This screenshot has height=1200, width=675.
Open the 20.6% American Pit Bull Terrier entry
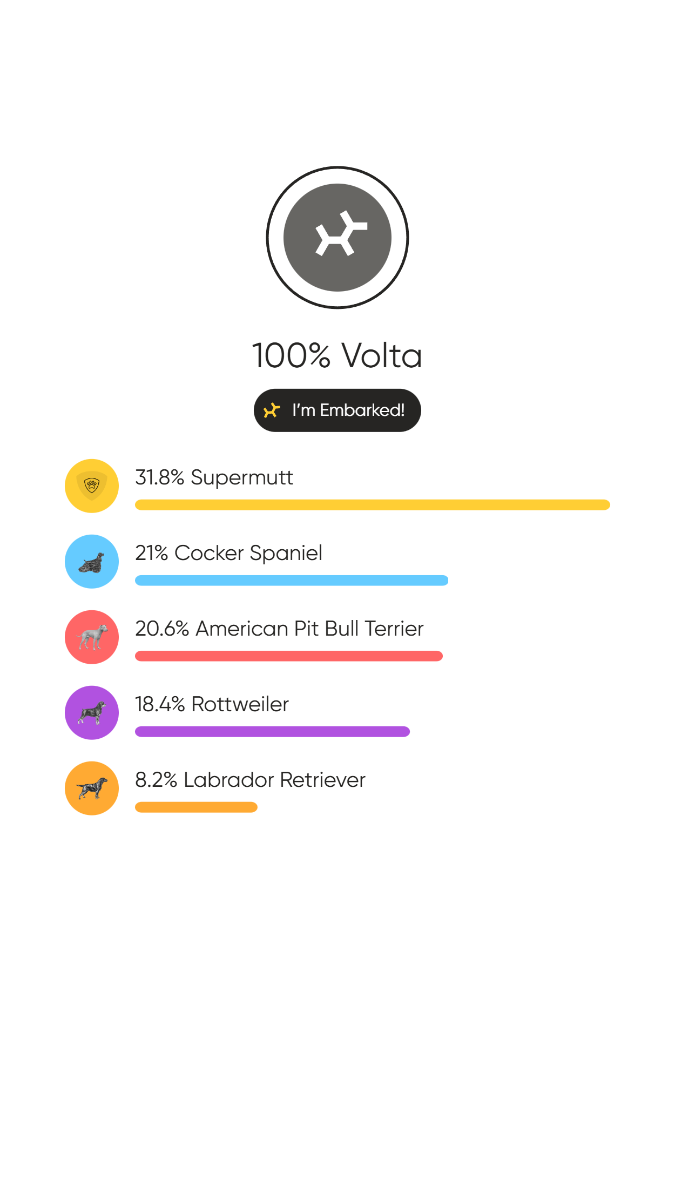click(x=279, y=629)
